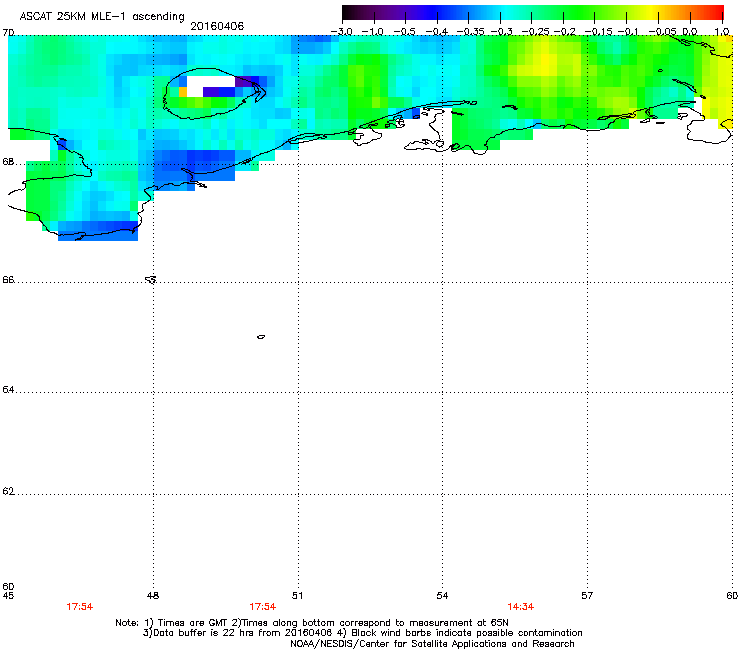
Task: Click the latitude label 62
Action: pyautogui.click(x=8, y=491)
